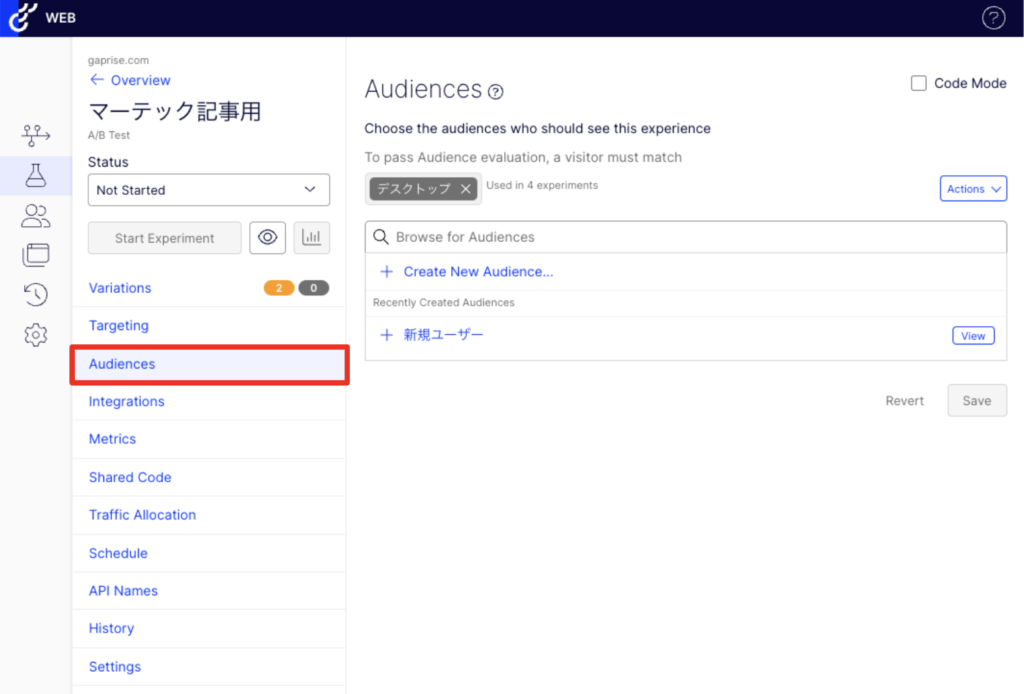1024x694 pixels.
Task: Go to the Targeting section
Action: (x=118, y=326)
